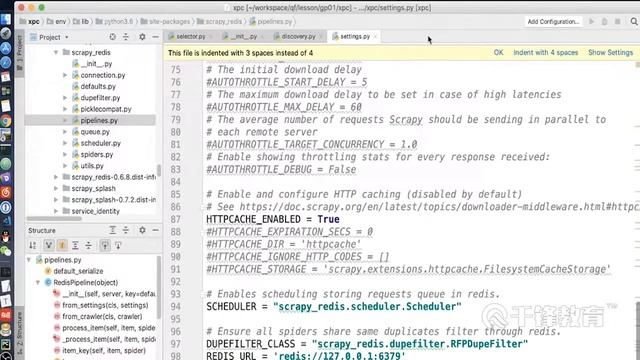Expand the scrapy_splash folder

click(56, 189)
